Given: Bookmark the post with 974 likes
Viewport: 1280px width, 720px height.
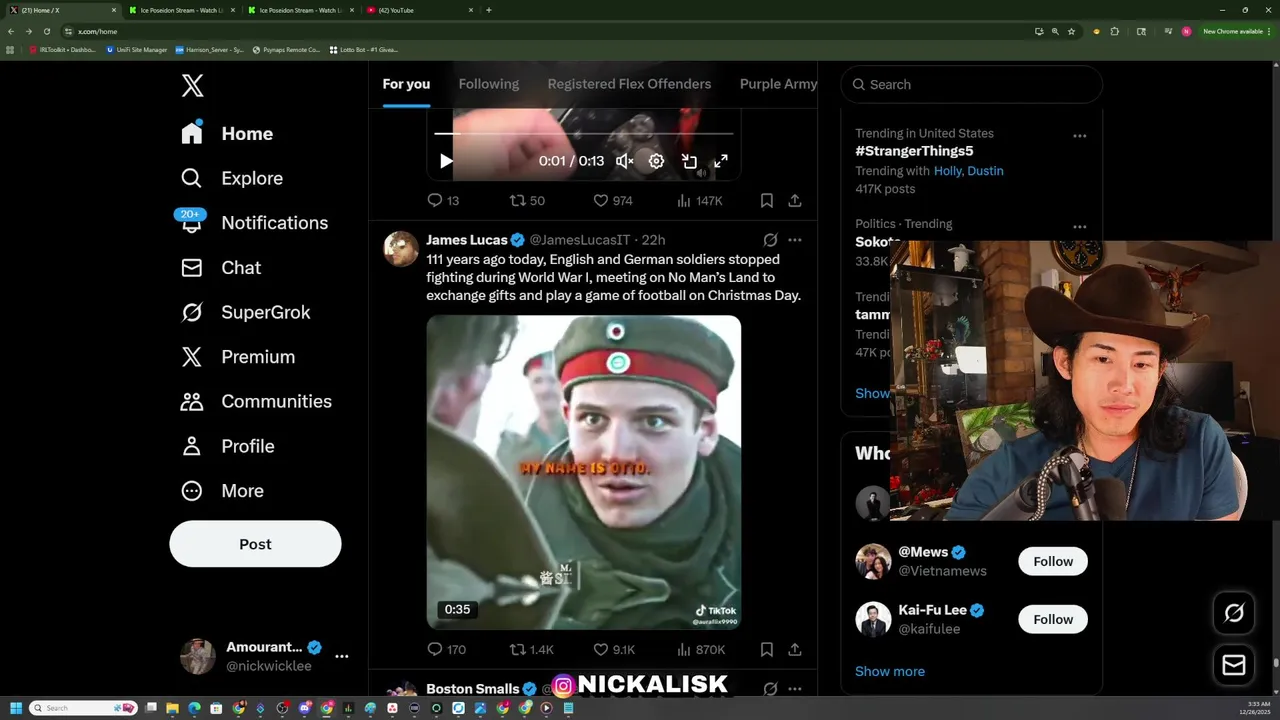Looking at the screenshot, I should (766, 200).
